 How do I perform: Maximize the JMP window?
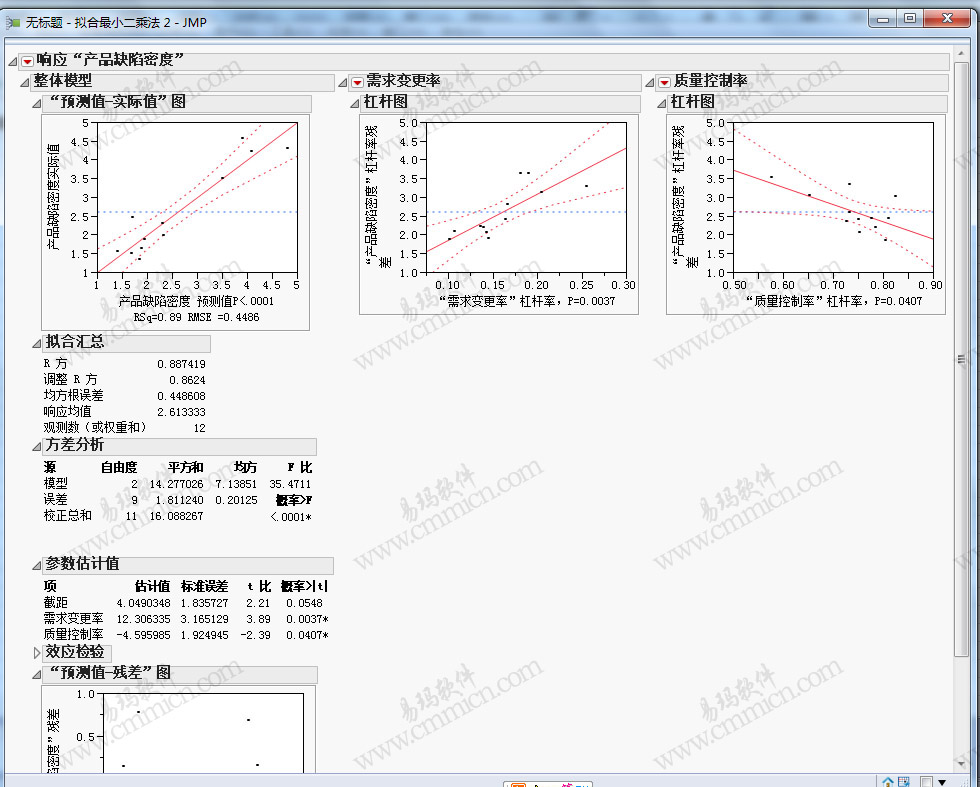(x=909, y=18)
